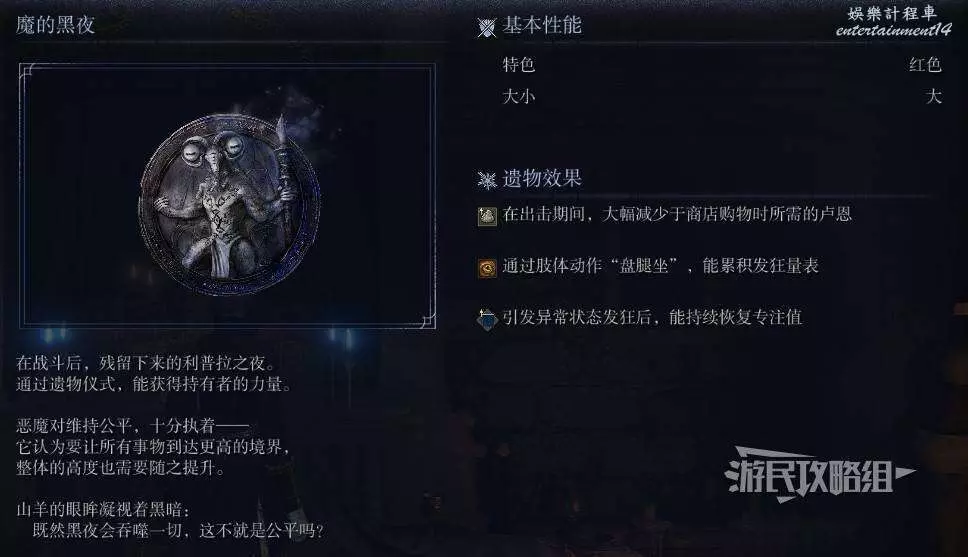This screenshot has width=968, height=557.
Task: Click the 遗物效果 heading text
Action: coord(542,178)
